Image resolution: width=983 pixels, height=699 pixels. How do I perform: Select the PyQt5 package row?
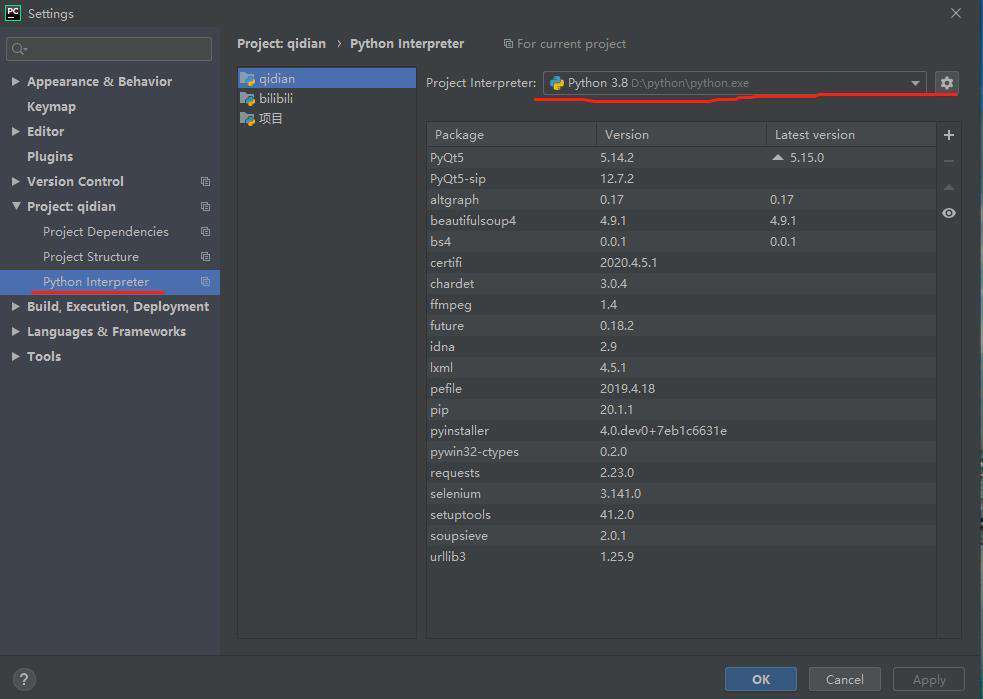coord(681,158)
